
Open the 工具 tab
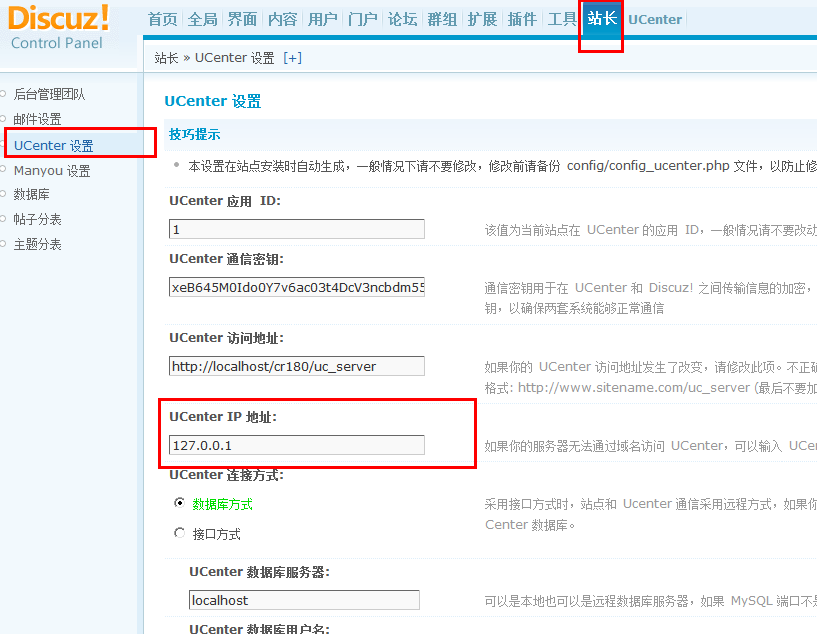coord(562,19)
